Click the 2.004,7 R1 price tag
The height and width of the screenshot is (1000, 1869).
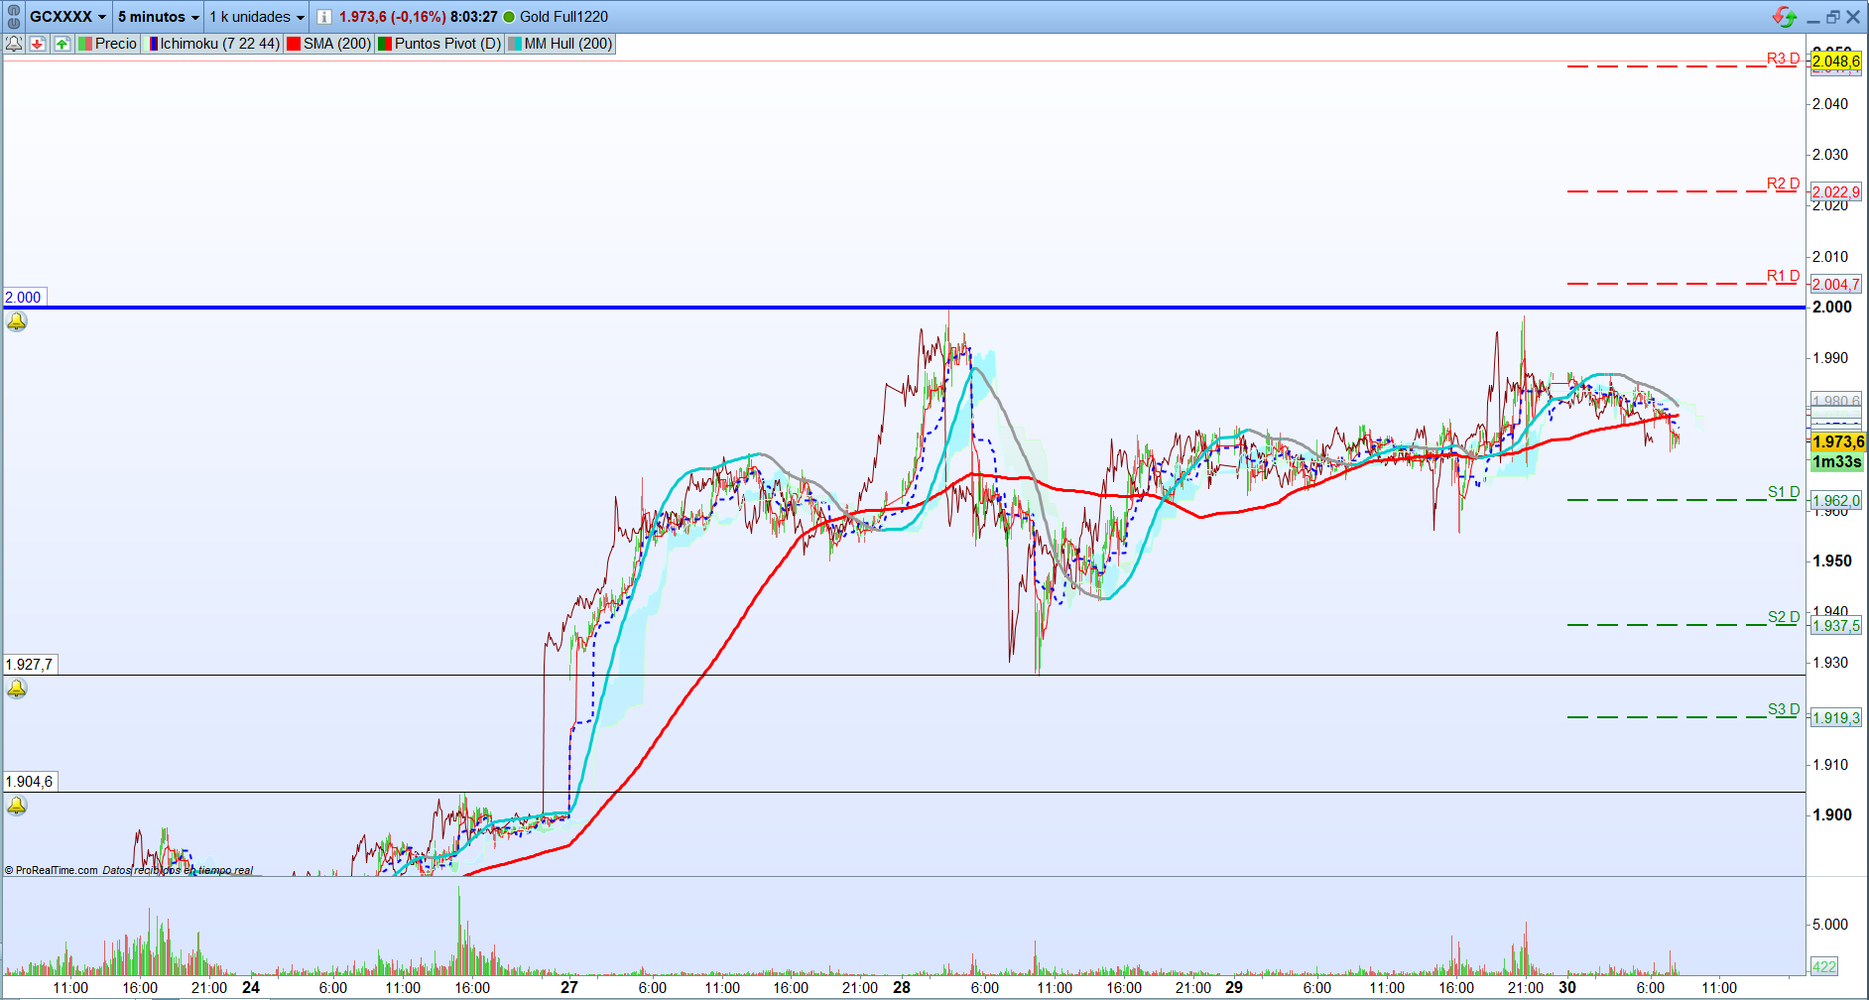pyautogui.click(x=1836, y=284)
